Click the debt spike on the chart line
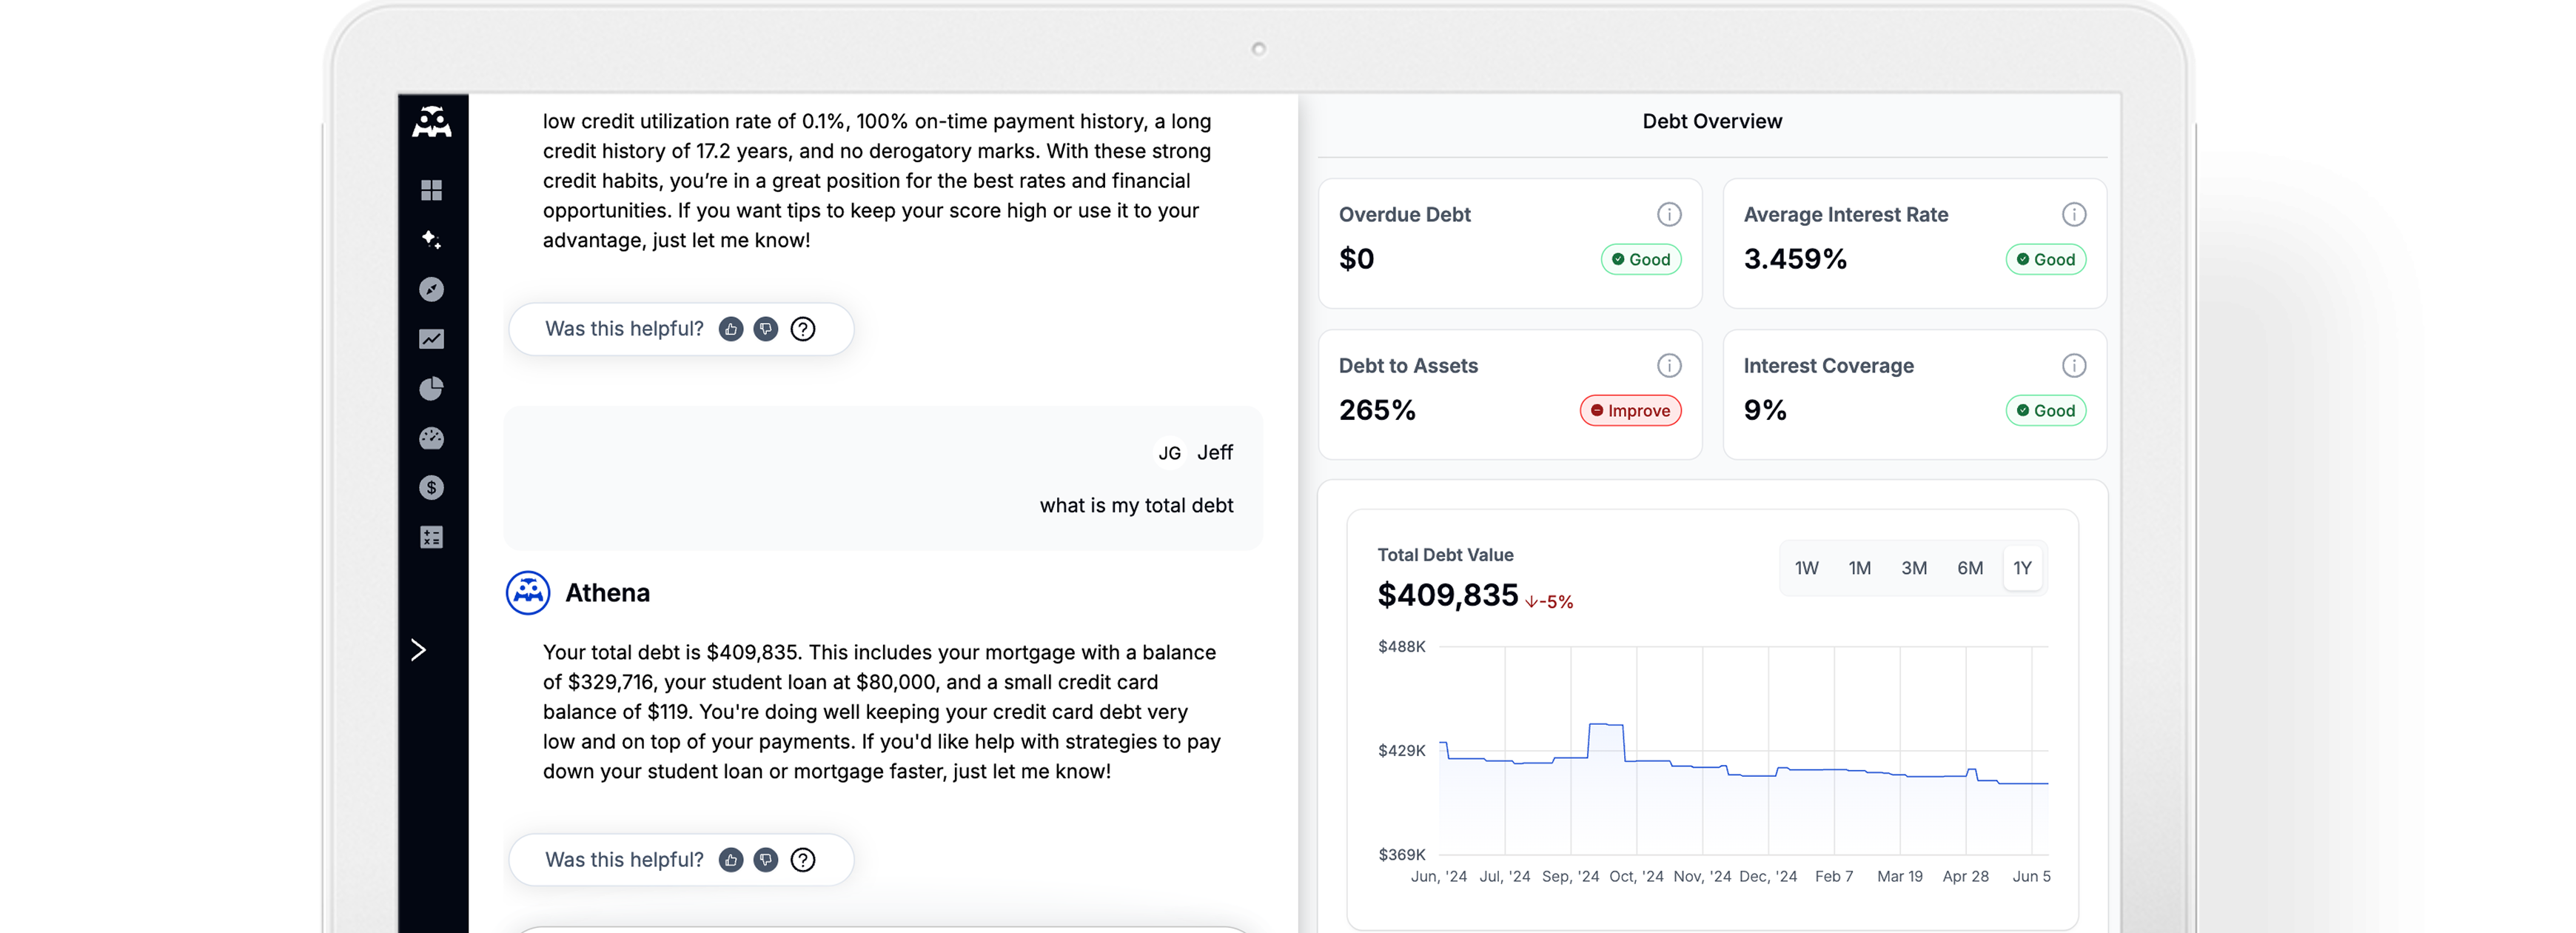 point(1606,725)
